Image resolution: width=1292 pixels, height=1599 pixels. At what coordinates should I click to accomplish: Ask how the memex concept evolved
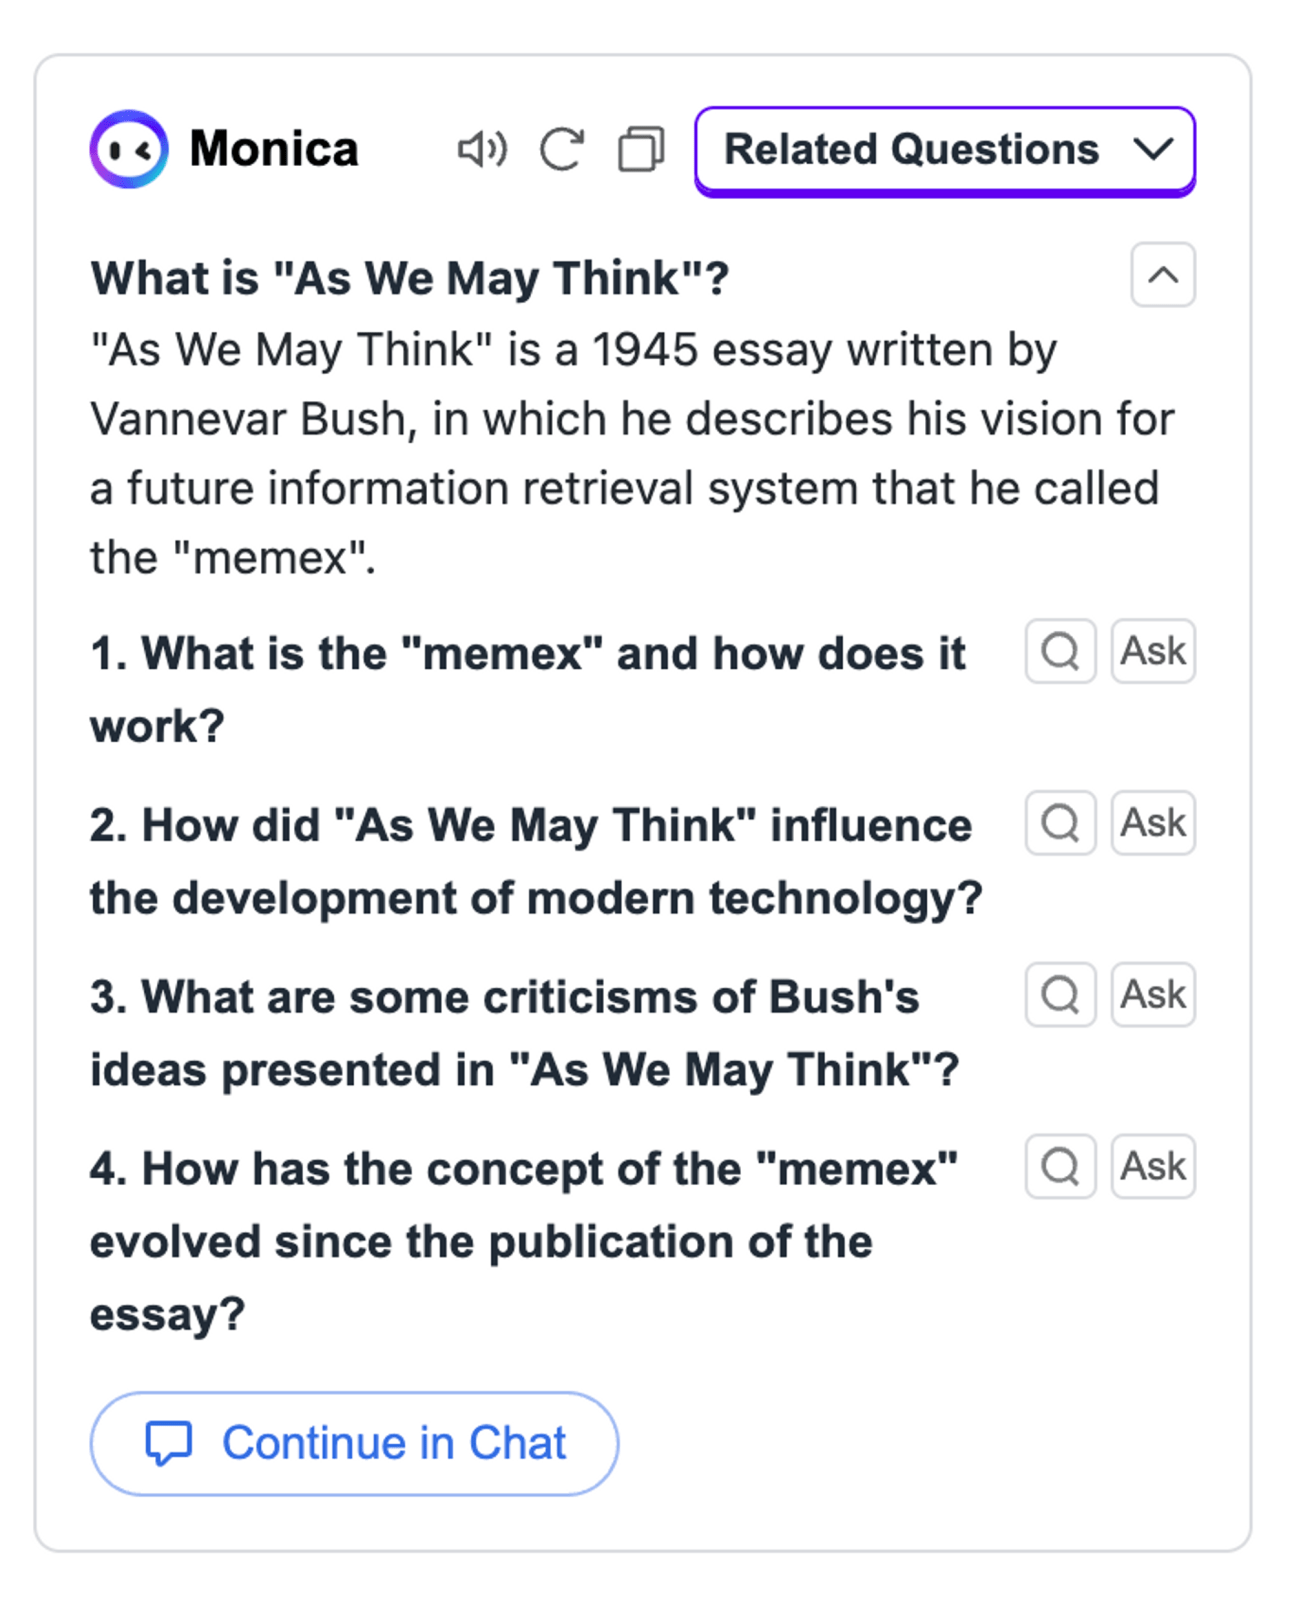(x=1152, y=1166)
